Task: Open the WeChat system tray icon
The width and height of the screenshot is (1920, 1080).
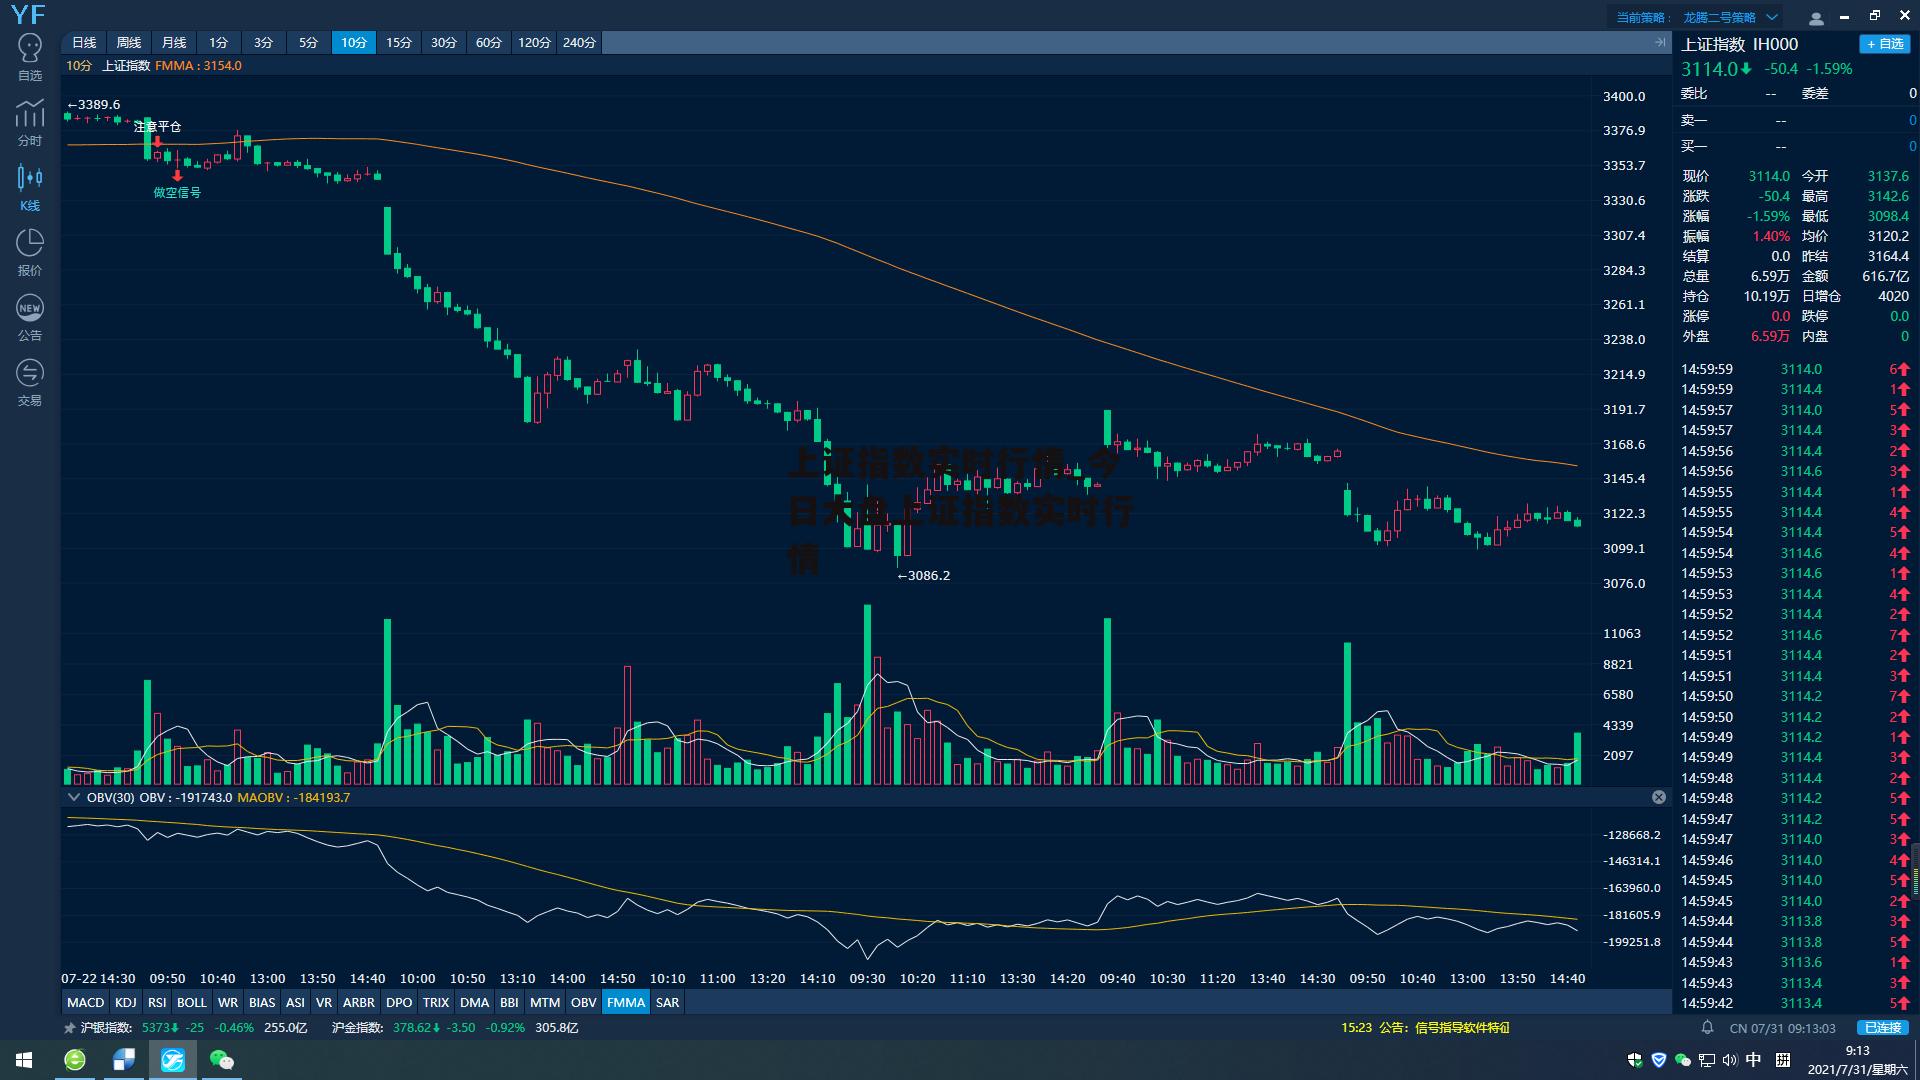Action: tap(1682, 1060)
